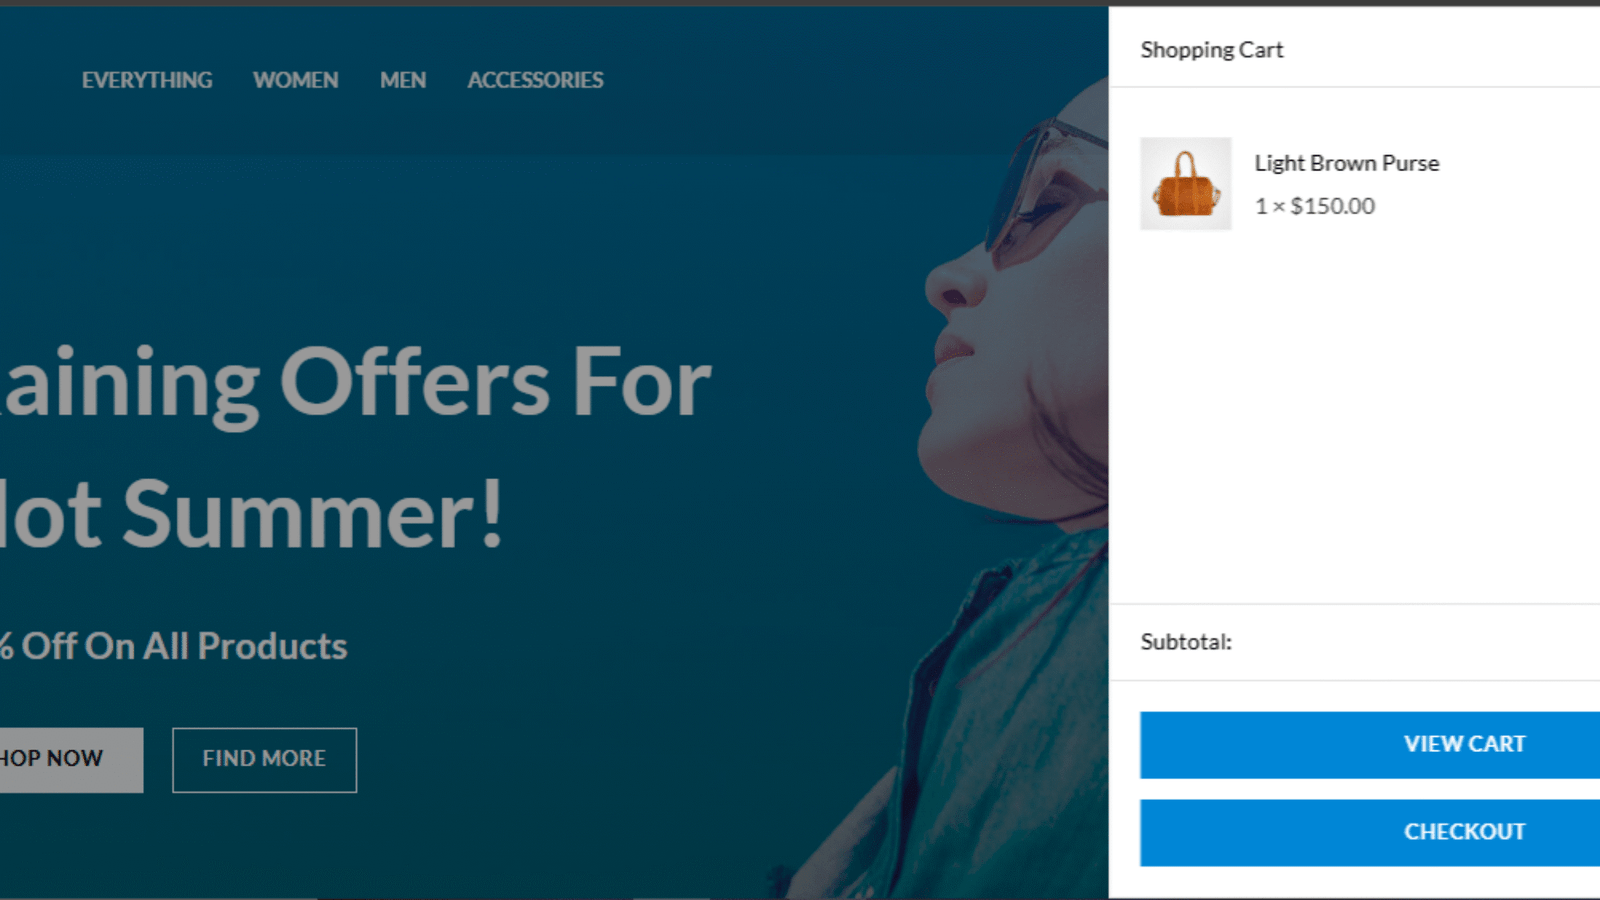Open the orange purse product thumbnail
Image resolution: width=1600 pixels, height=900 pixels.
(x=1186, y=184)
